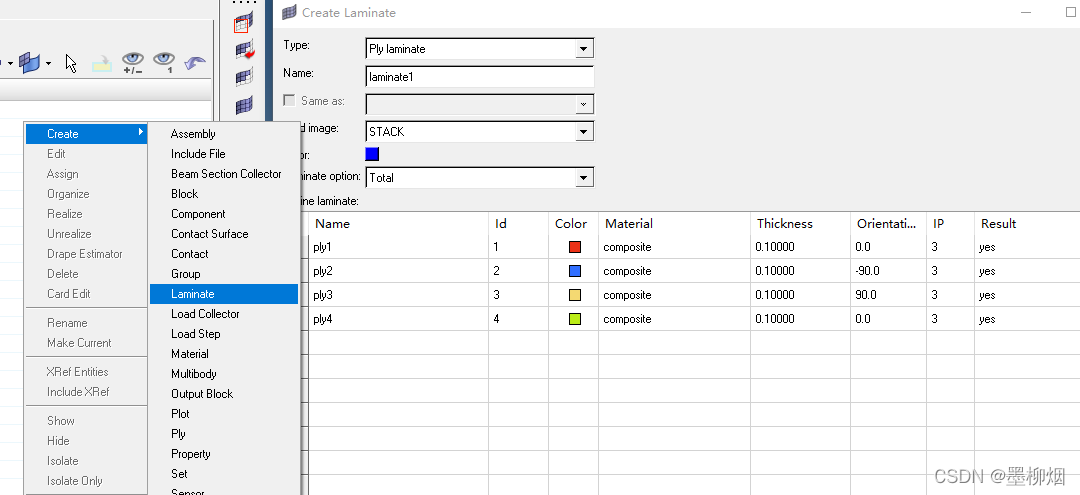Click the Name field containing laminate1
The image size is (1080, 495).
click(480, 77)
